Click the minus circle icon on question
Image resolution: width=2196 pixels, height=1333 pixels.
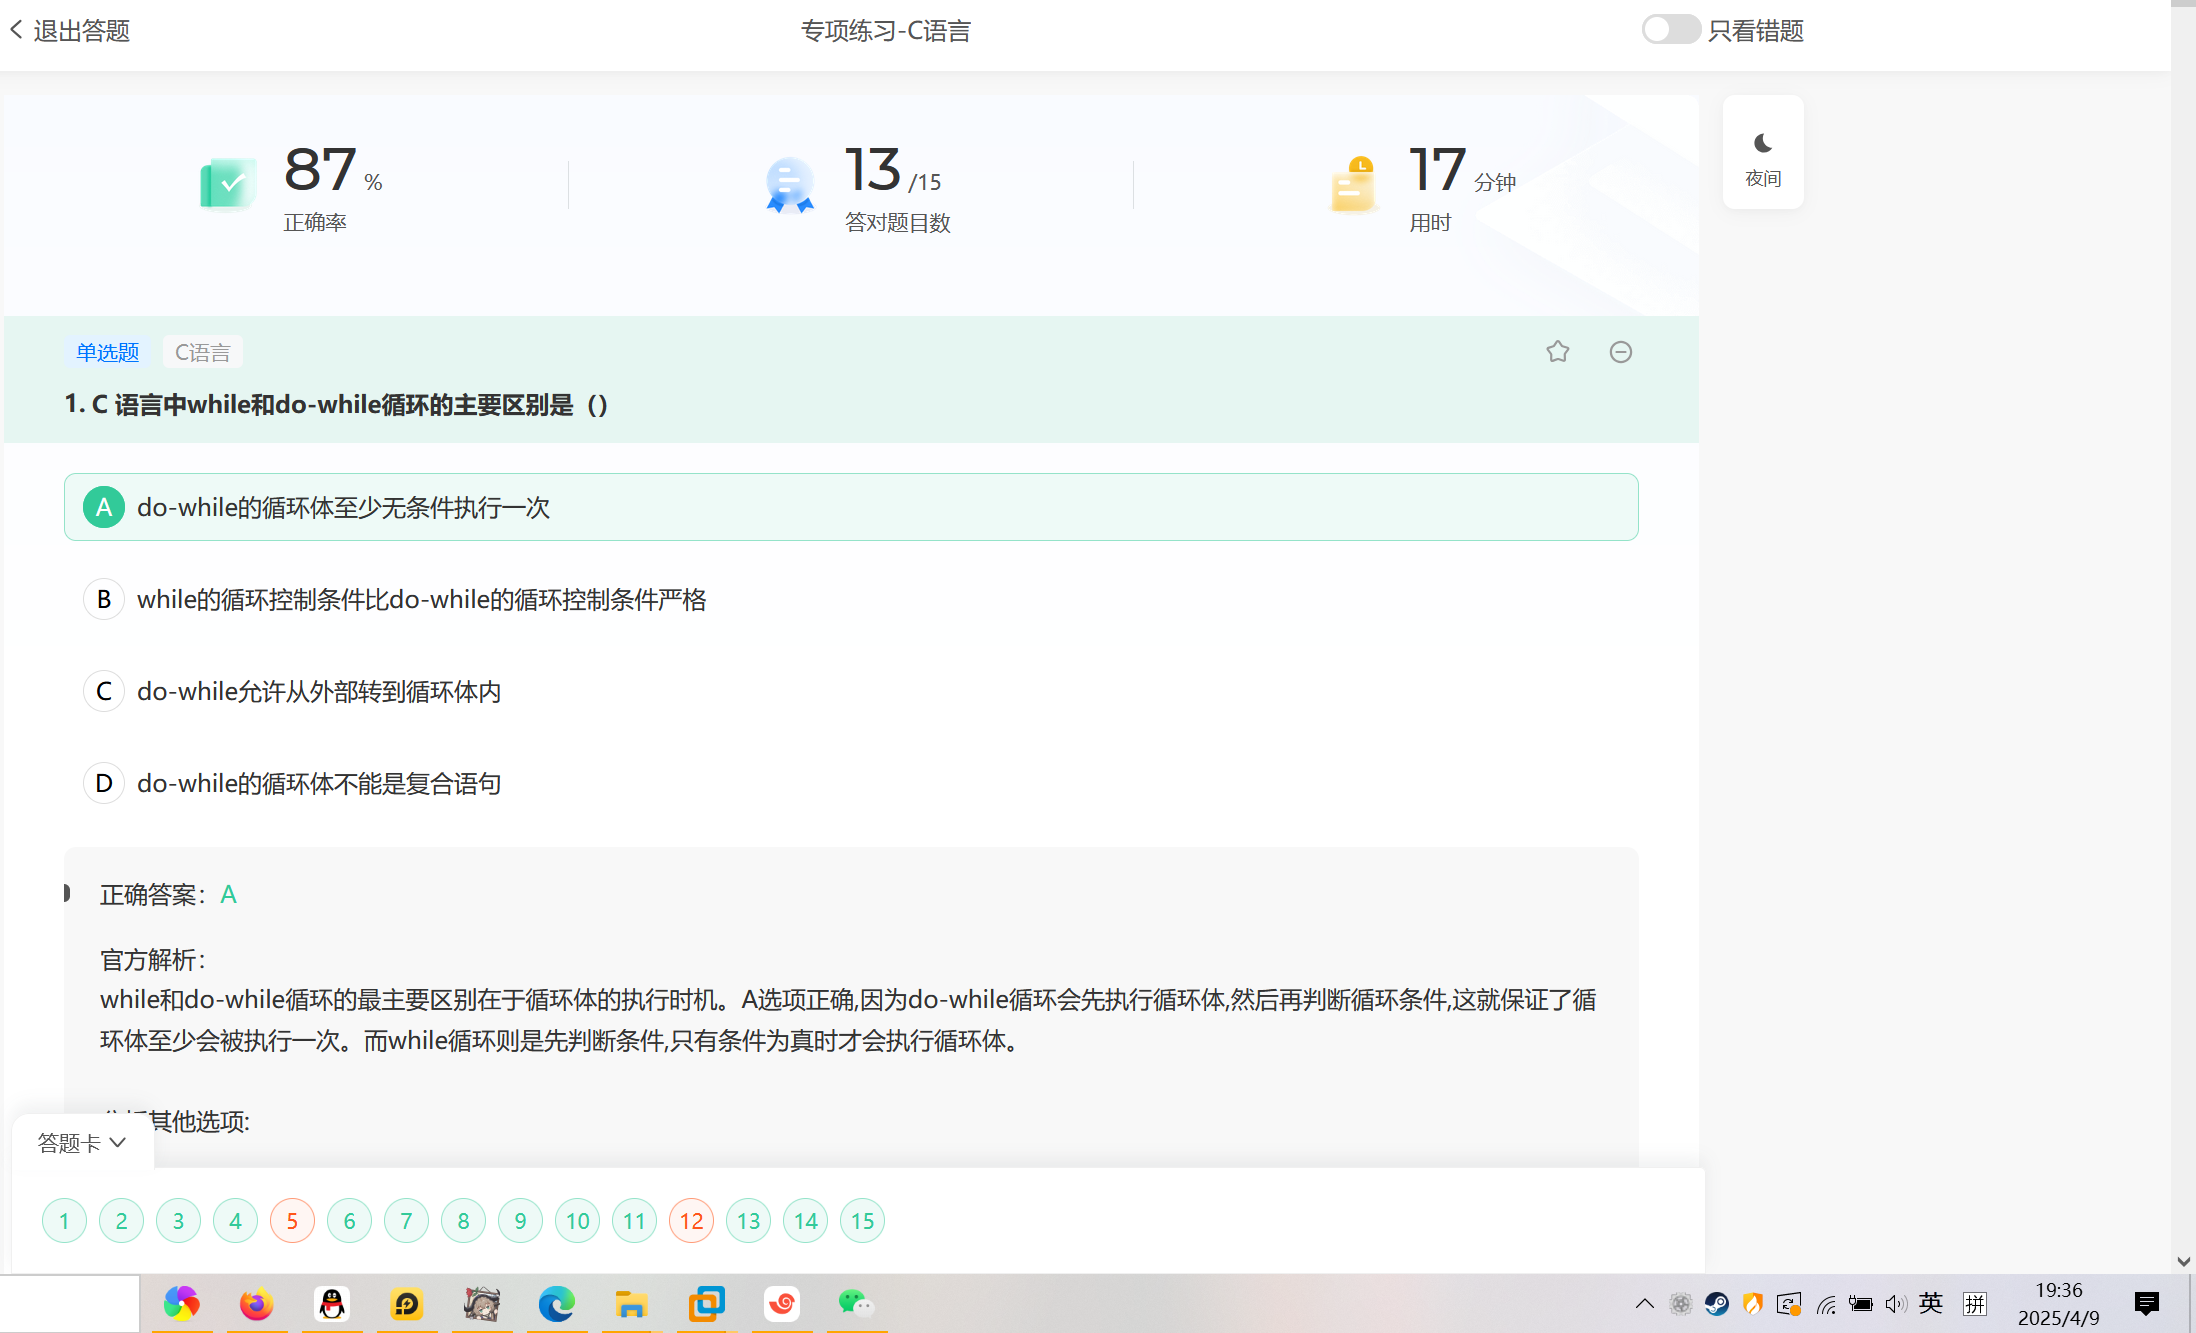click(x=1620, y=352)
